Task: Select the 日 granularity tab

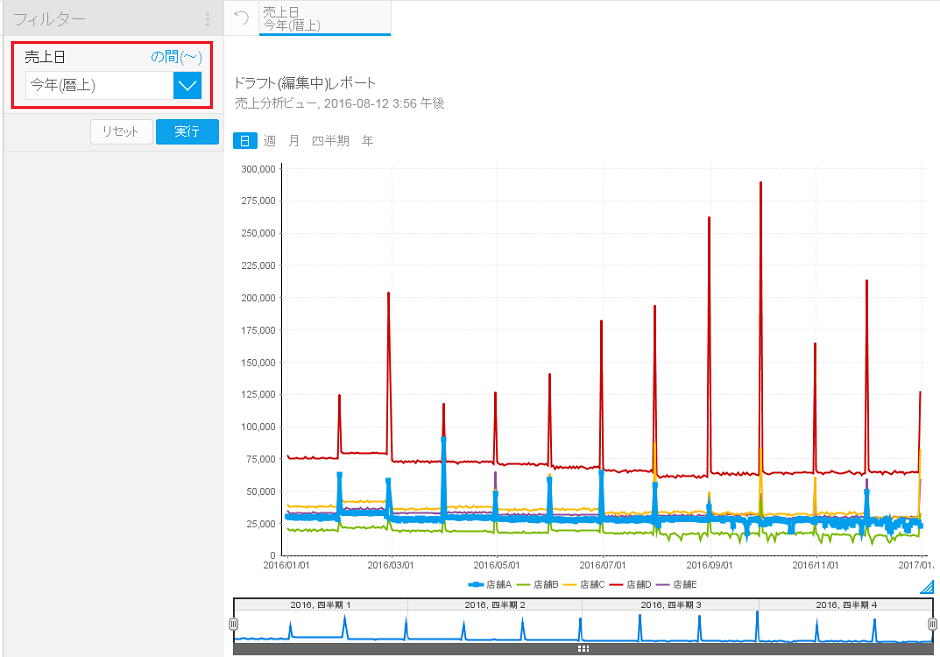Action: point(245,141)
